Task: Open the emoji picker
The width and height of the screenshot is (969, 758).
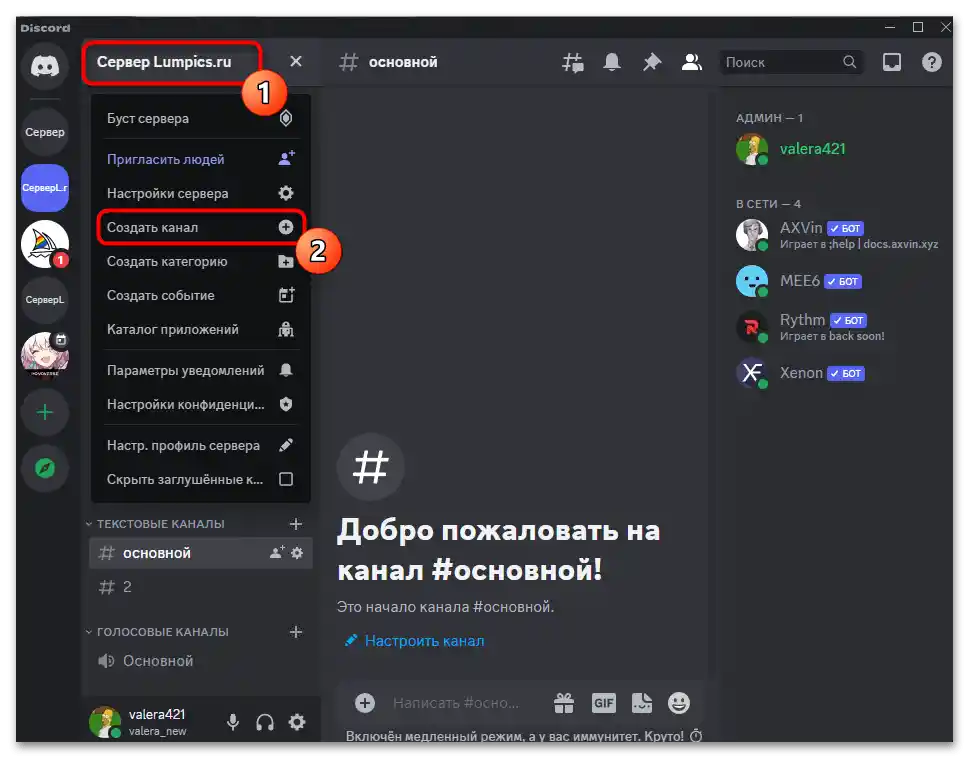Action: pyautogui.click(x=679, y=702)
